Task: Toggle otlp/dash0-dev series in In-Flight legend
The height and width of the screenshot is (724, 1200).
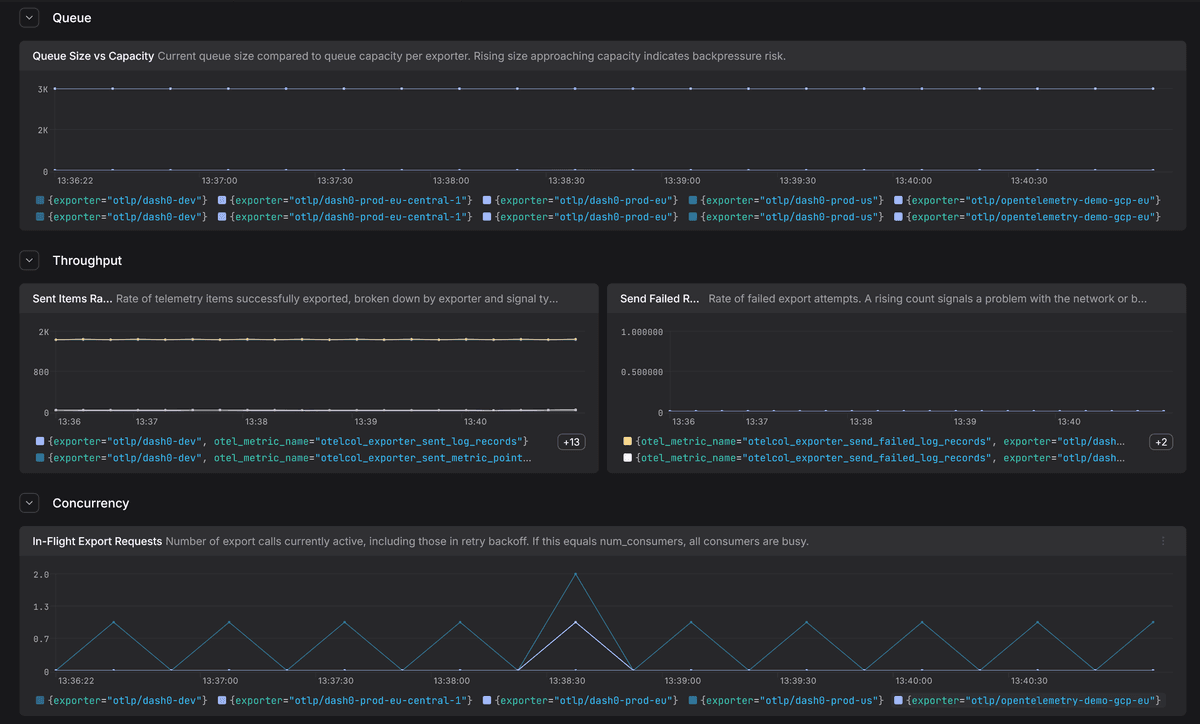Action: coord(121,700)
